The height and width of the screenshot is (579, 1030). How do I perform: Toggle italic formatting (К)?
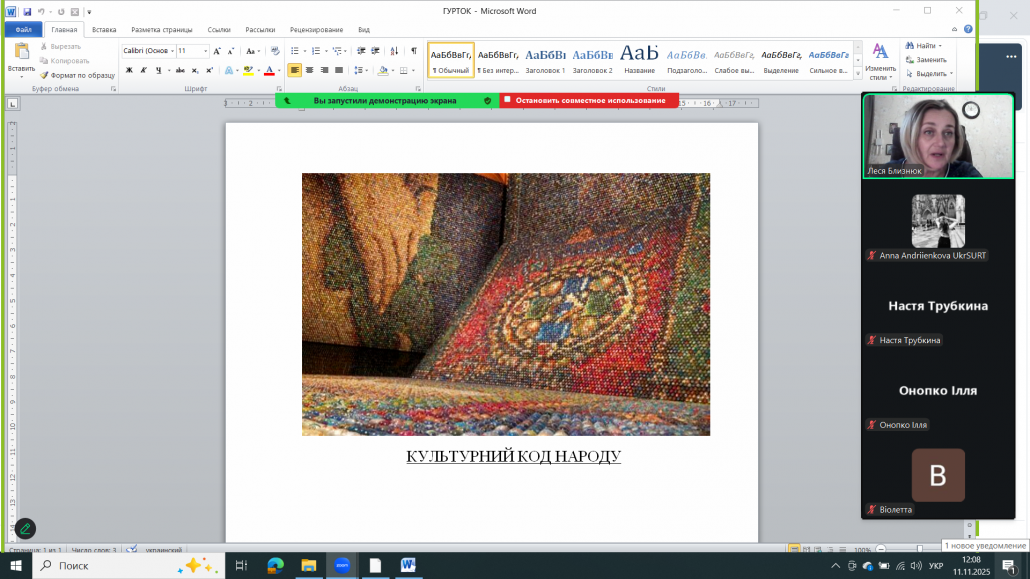[x=145, y=70]
